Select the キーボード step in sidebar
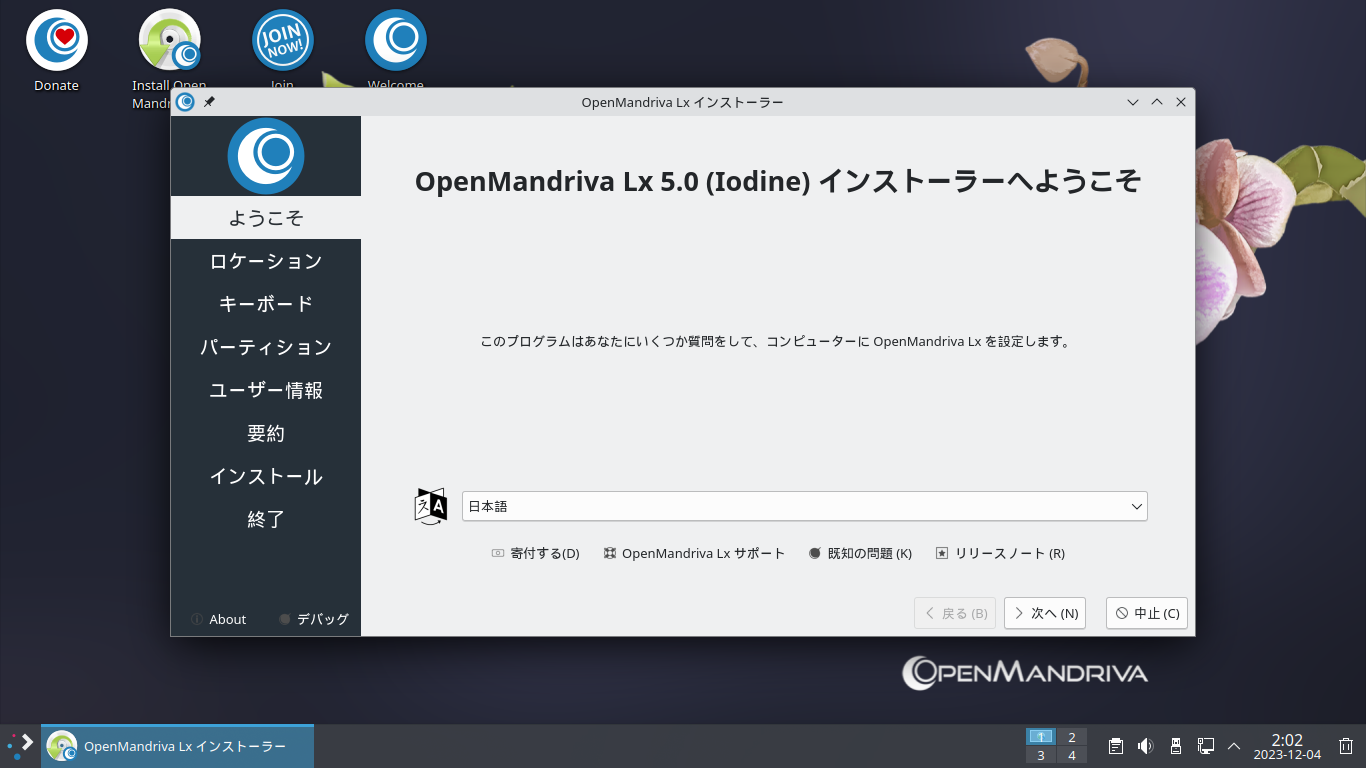The width and height of the screenshot is (1366, 768). coord(266,304)
